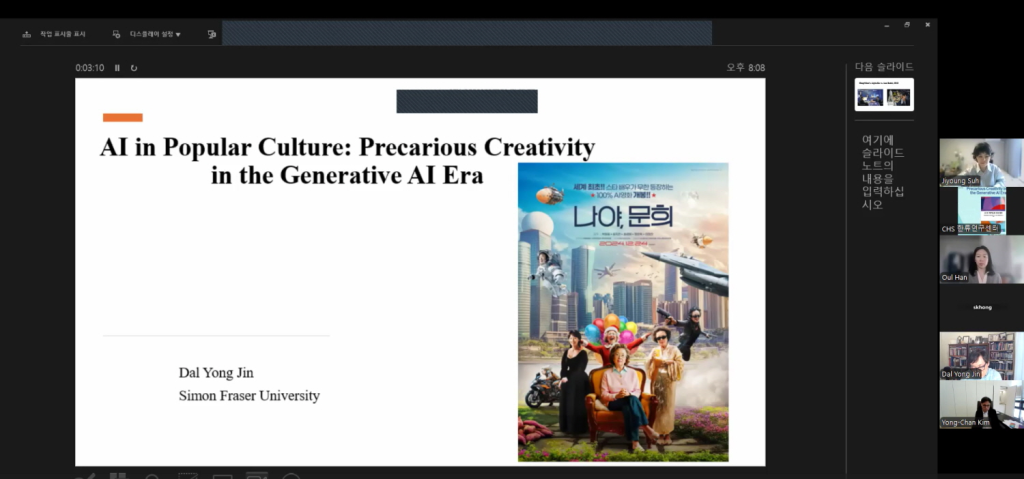Image resolution: width=1024 pixels, height=479 pixels.
Task: Click the elapsed time 0:03:10
Action: (x=89, y=68)
